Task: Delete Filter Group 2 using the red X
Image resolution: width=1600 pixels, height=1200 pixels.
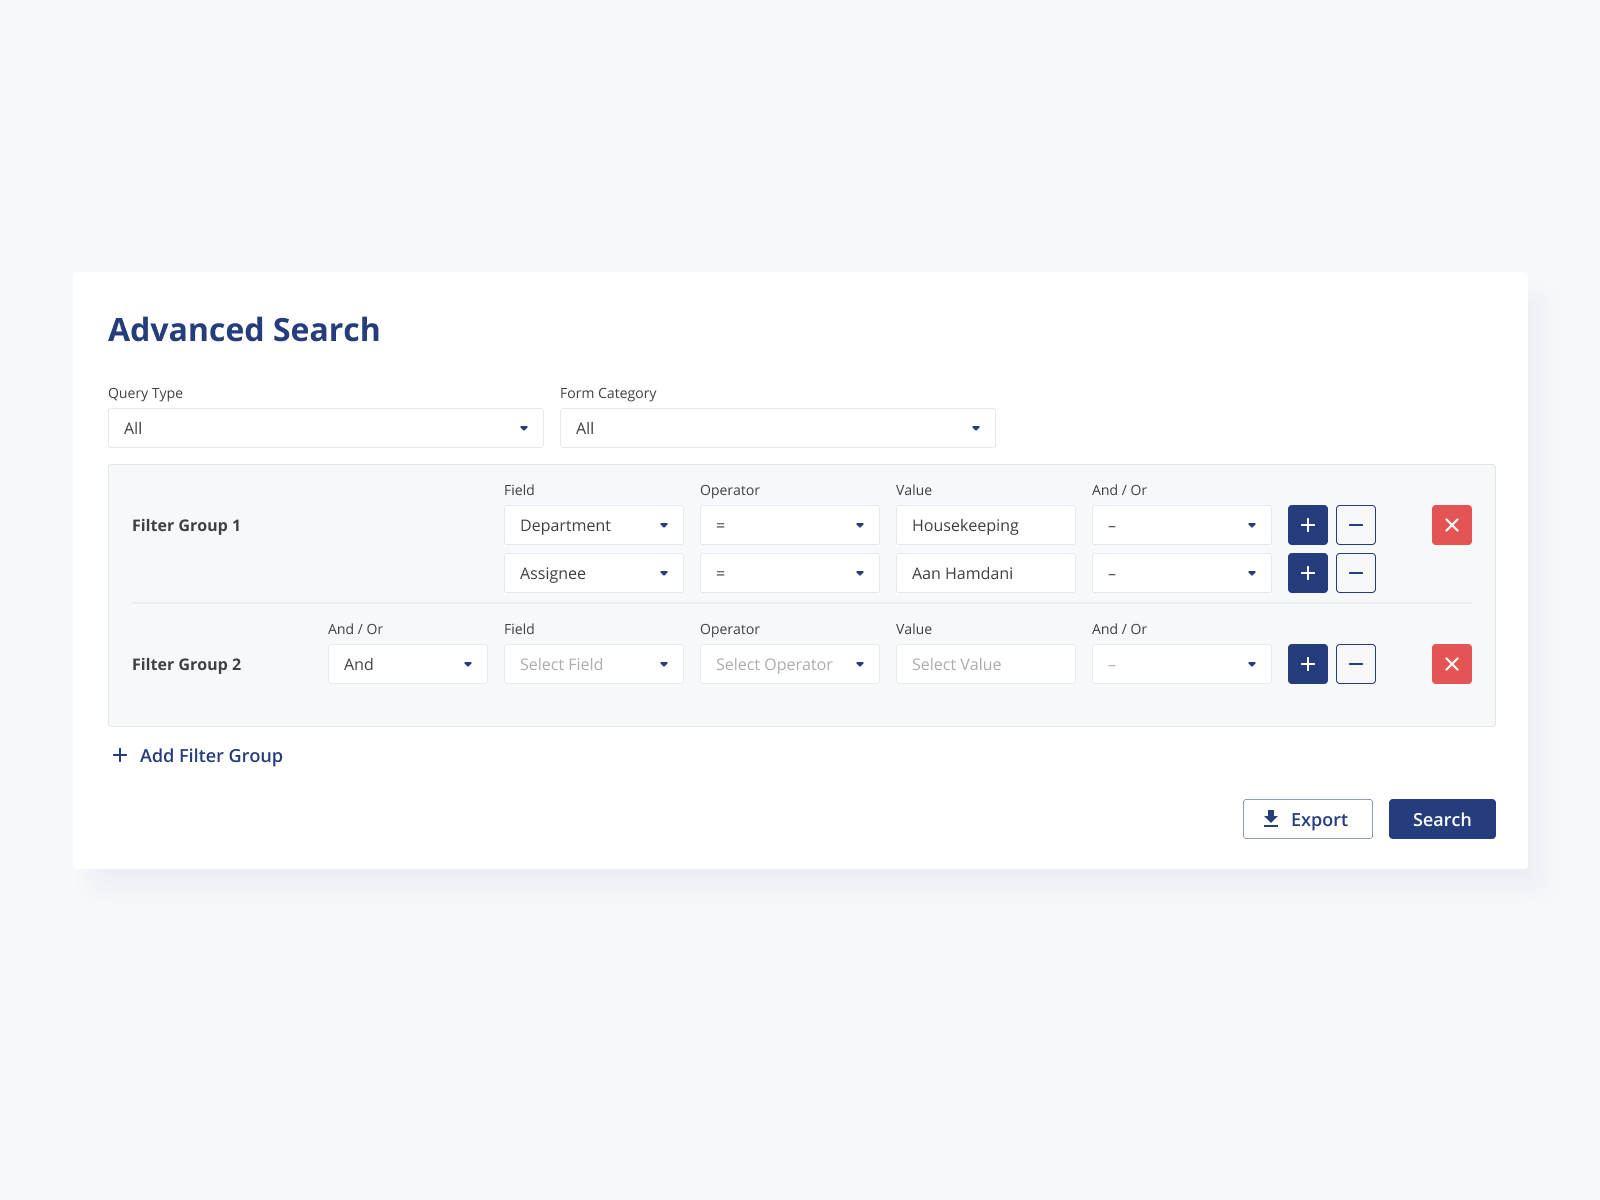Action: click(x=1451, y=664)
